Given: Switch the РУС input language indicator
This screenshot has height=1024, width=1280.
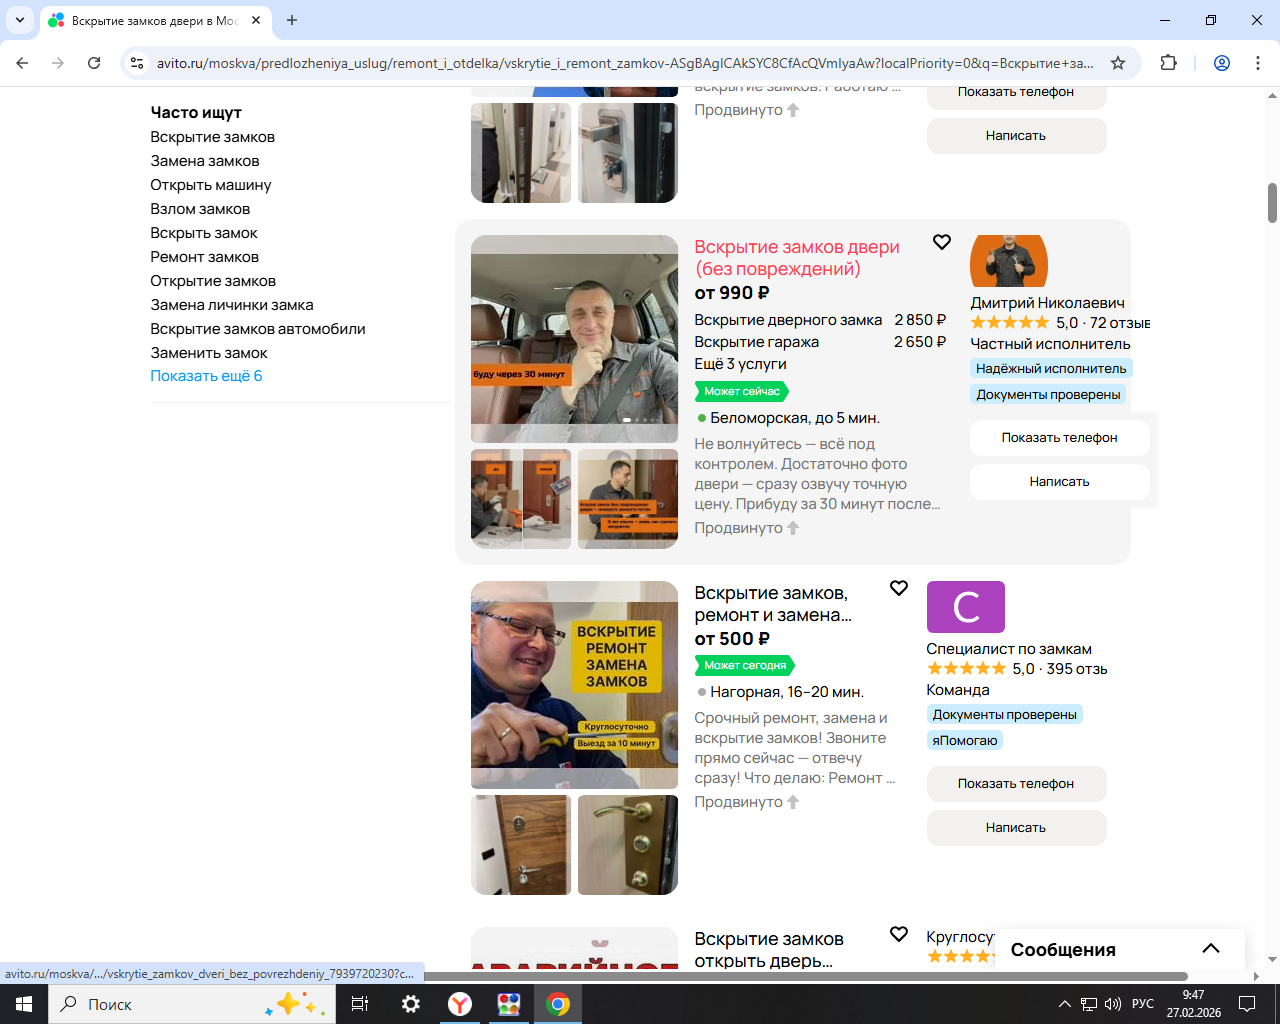Looking at the screenshot, I should pos(1143,1004).
